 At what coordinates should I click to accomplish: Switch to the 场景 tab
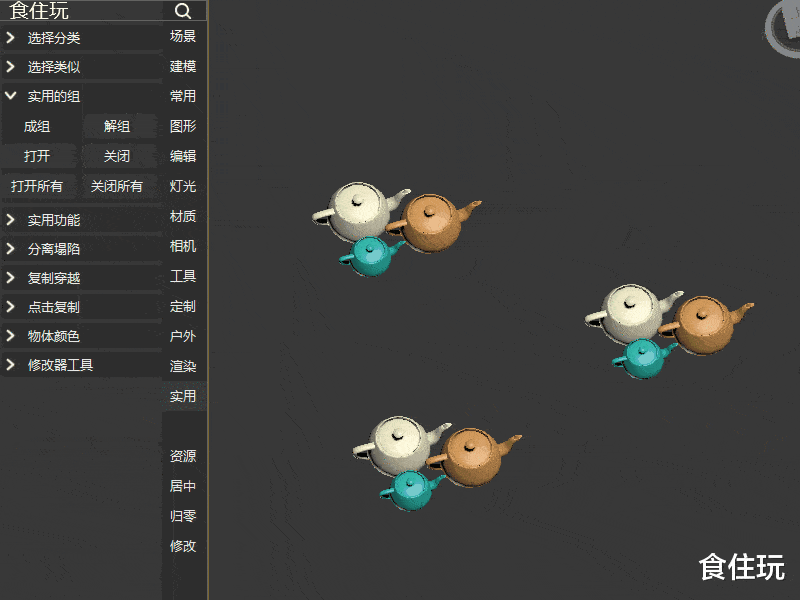pos(183,37)
